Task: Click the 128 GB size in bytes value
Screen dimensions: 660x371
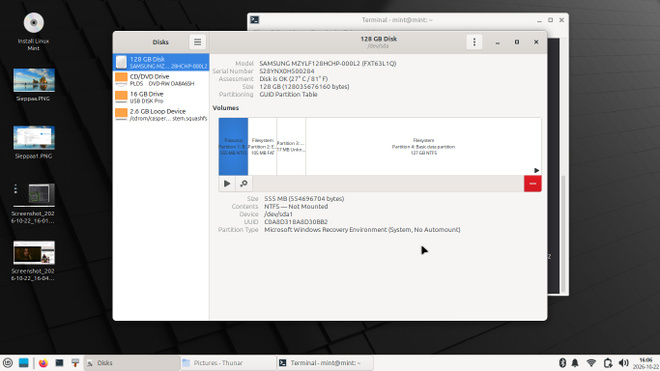Action: (304, 87)
